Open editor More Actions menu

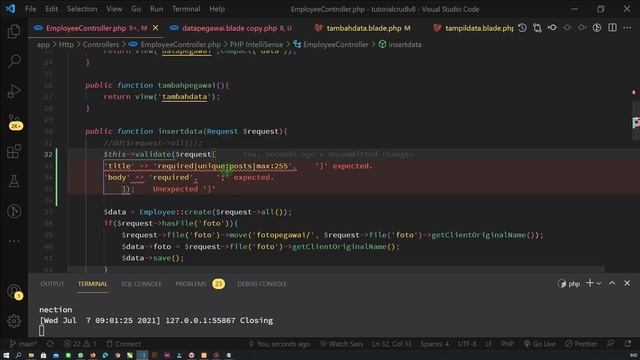[x=627, y=28]
